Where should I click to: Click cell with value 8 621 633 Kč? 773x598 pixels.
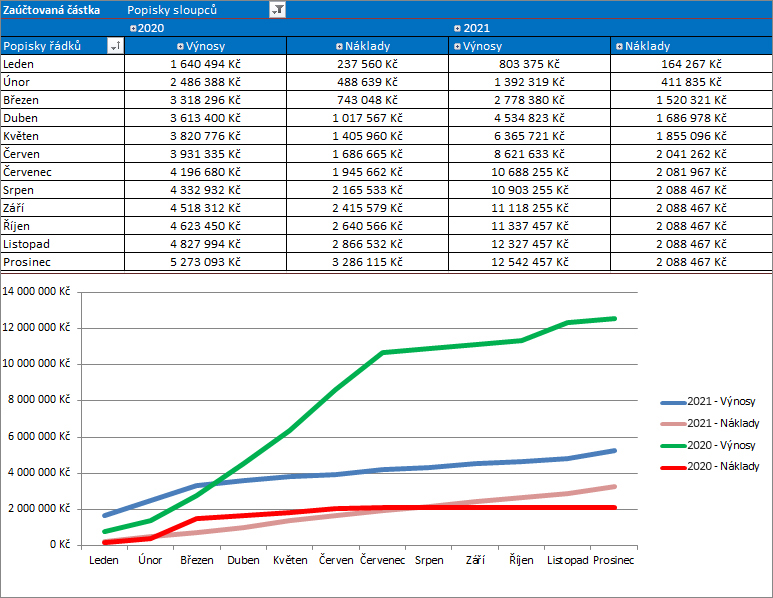[529, 154]
